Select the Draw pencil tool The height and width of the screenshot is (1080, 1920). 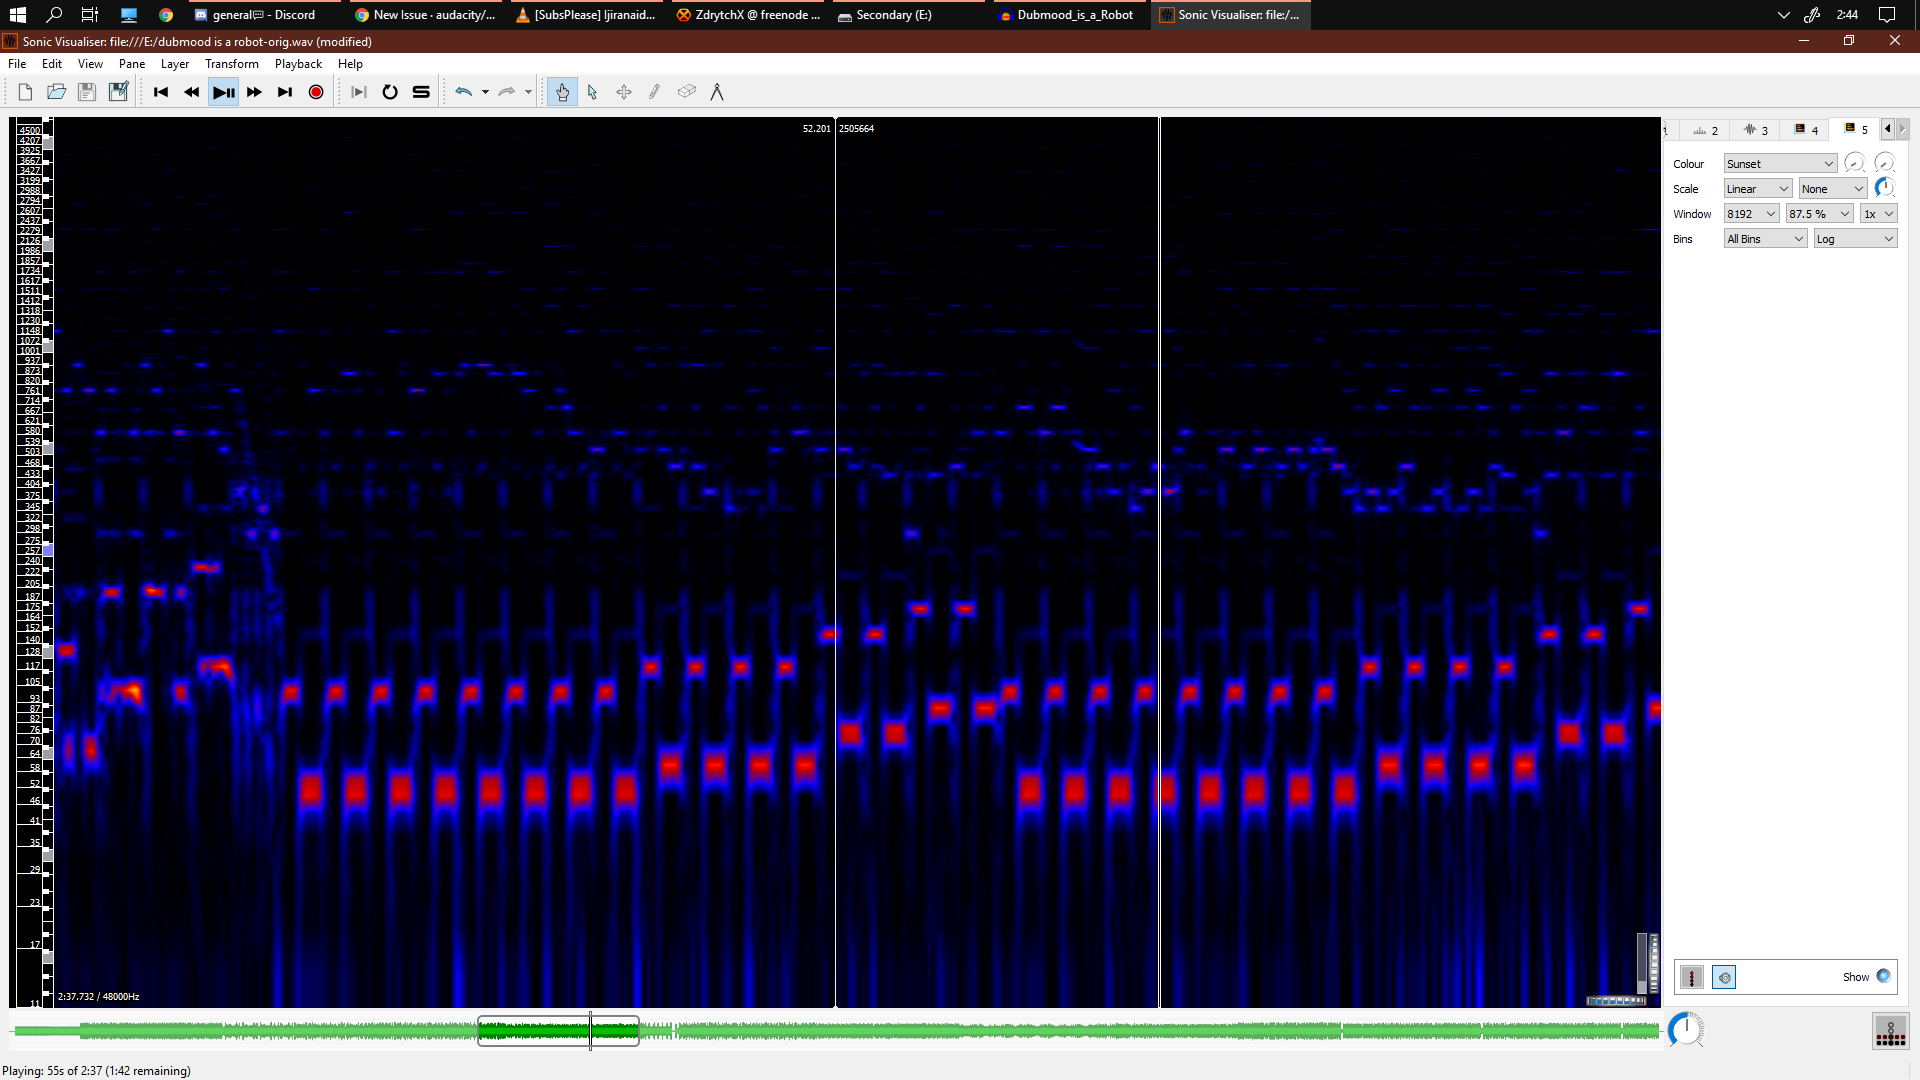(x=655, y=91)
